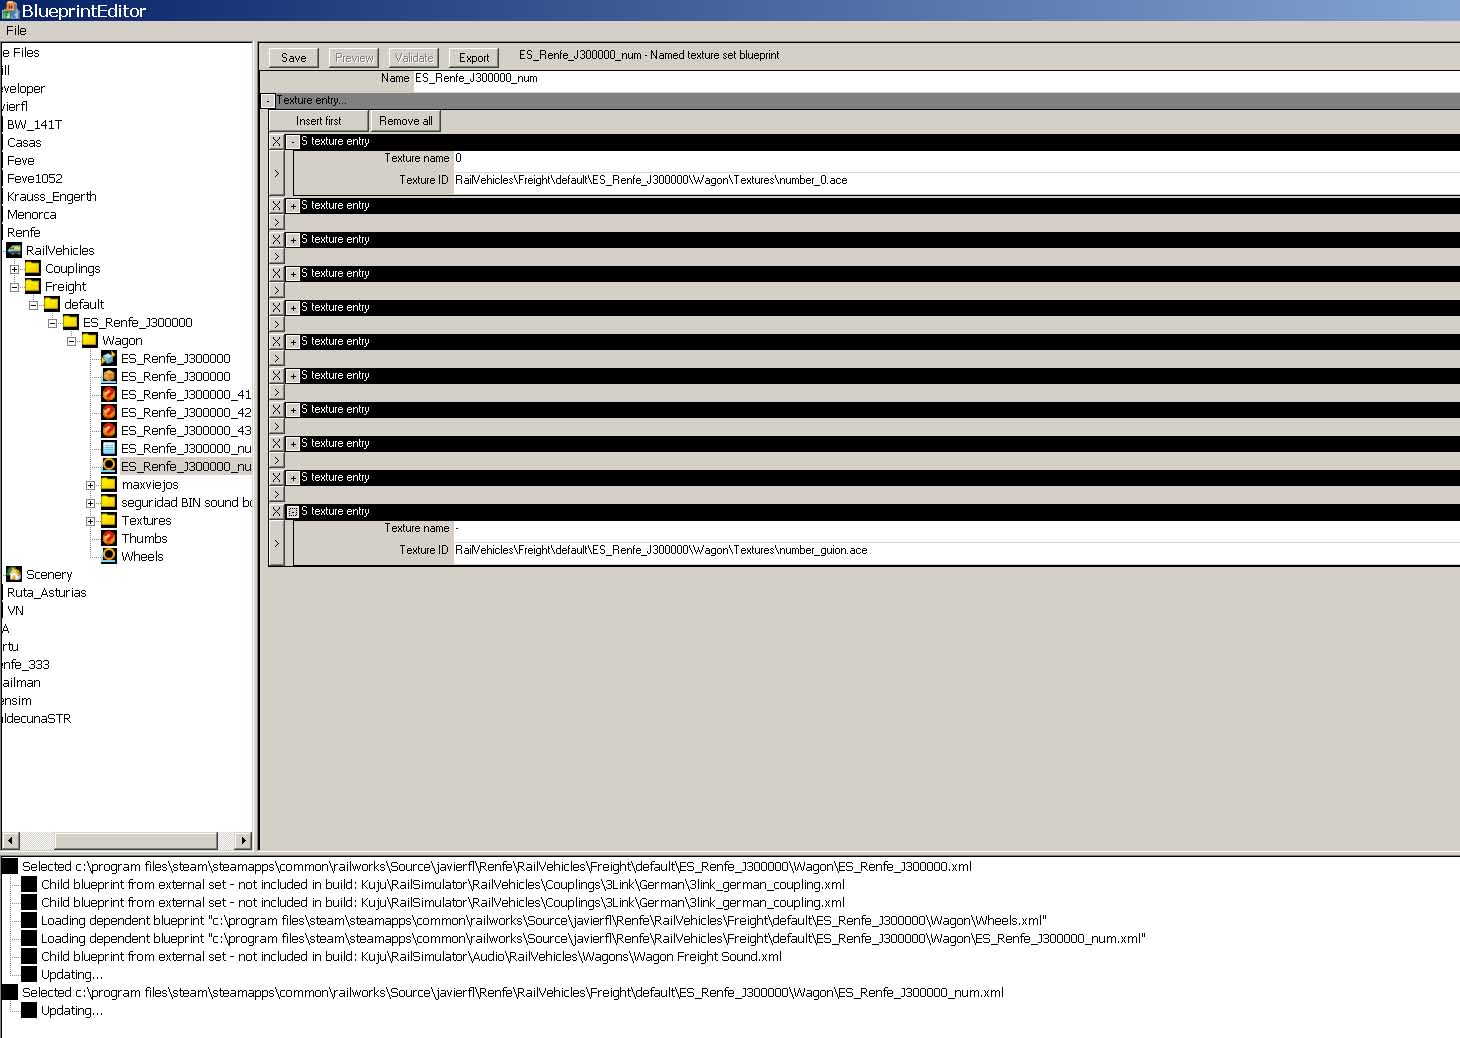Click the ES_Renfe_J300000_41 red blueprint icon
Image resolution: width=1460 pixels, height=1038 pixels.
tap(109, 394)
